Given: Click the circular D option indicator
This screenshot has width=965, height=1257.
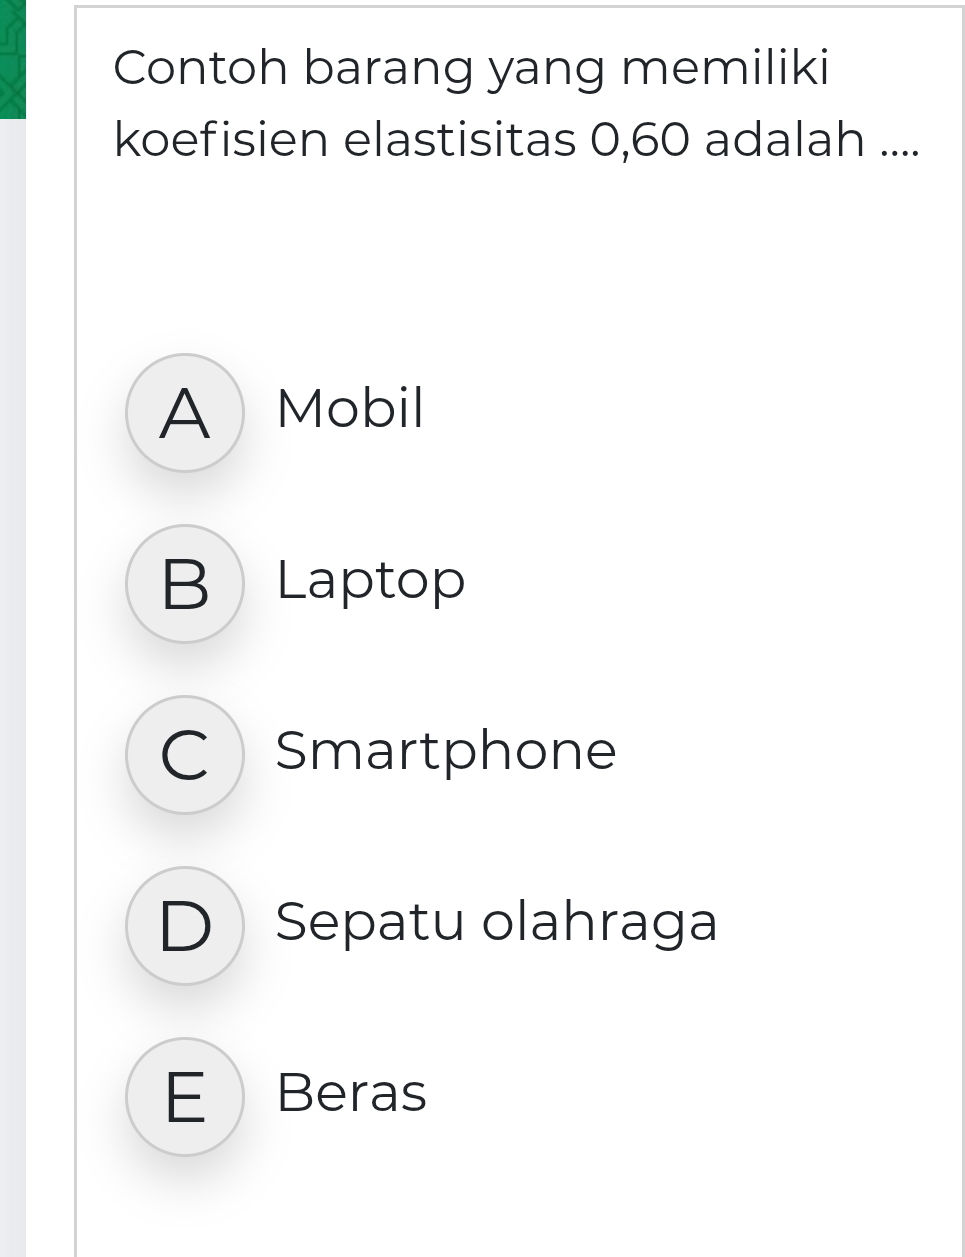Looking at the screenshot, I should coord(185,925).
